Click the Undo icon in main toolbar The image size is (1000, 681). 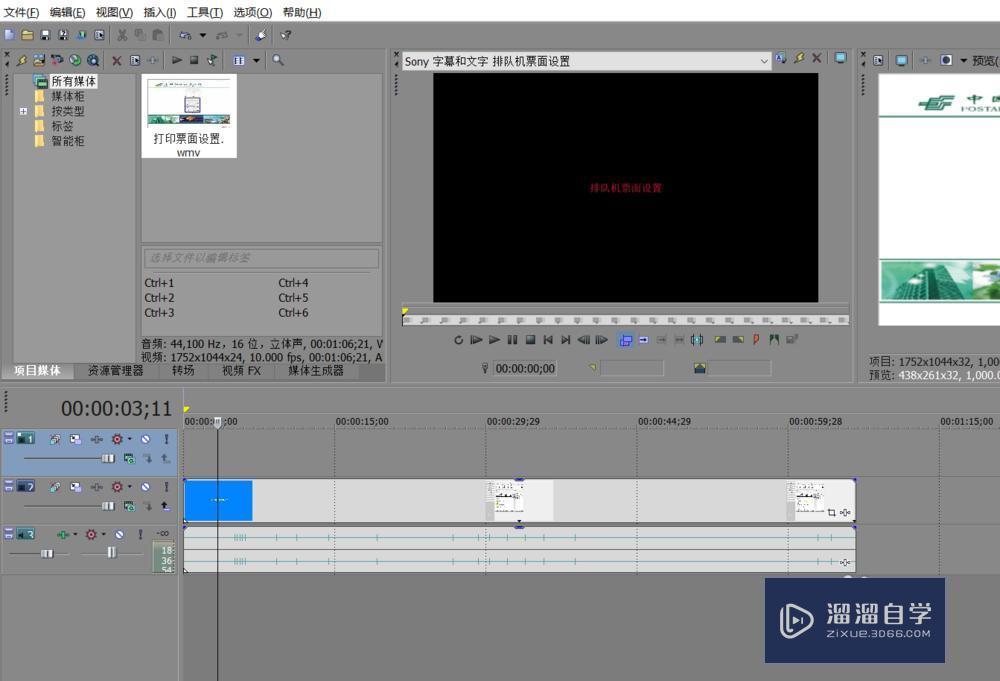tap(185, 35)
